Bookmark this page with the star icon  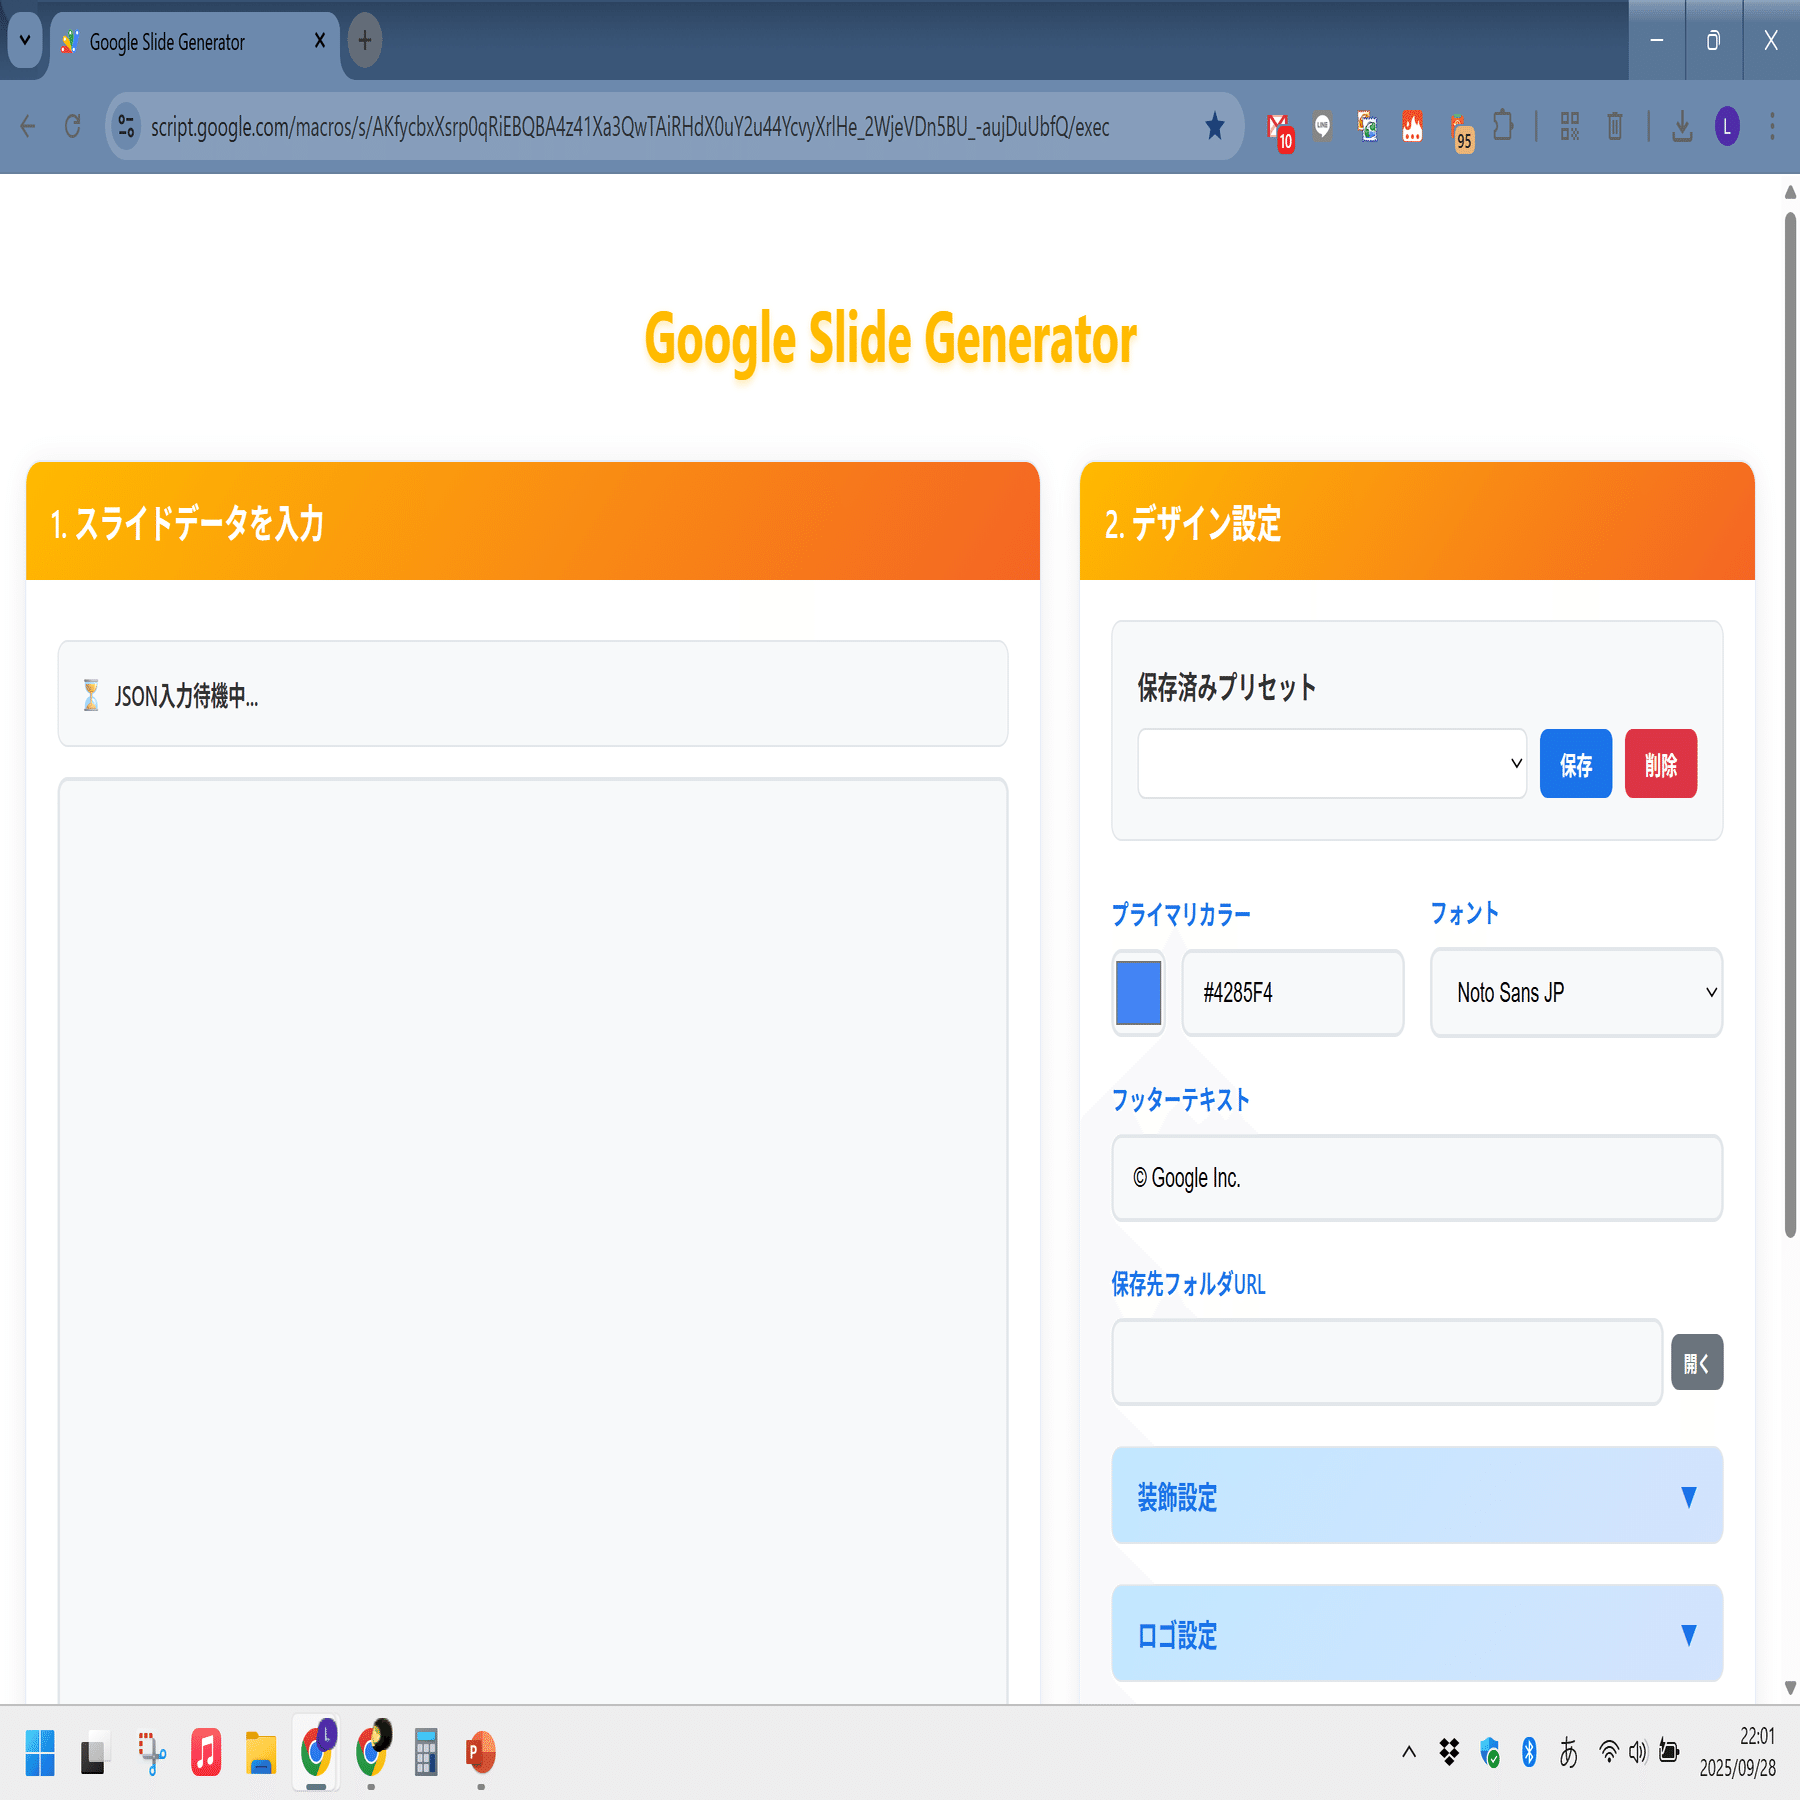(x=1214, y=126)
